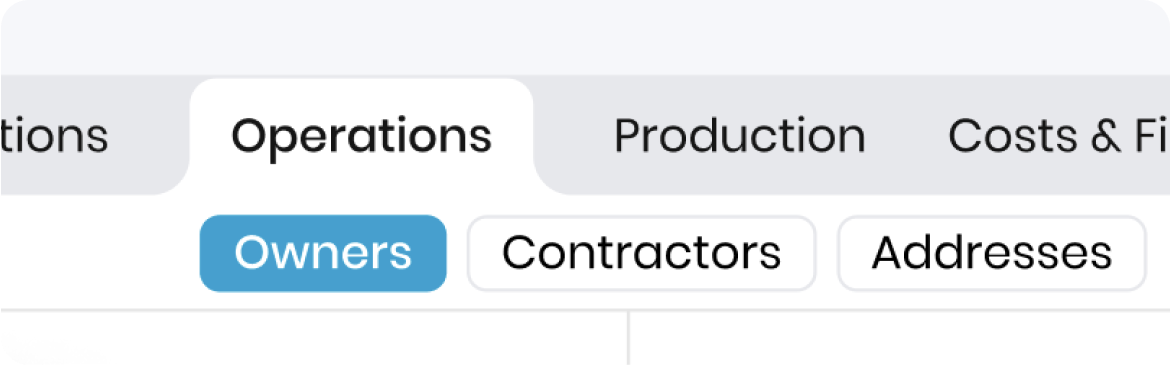Activate the highlighted blue Owners pill
Image resolution: width=1170 pixels, height=365 pixels.
323,253
